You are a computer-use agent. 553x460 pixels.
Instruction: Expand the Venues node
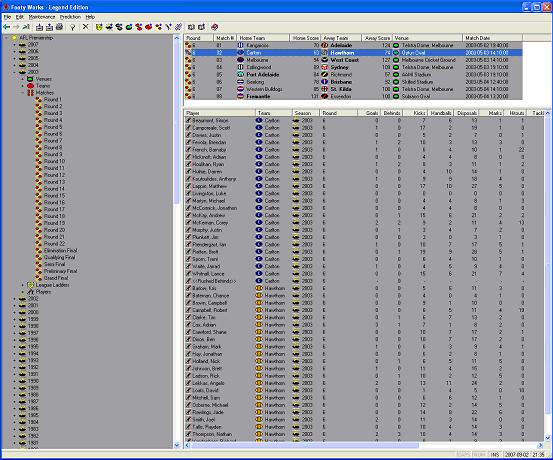[x=23, y=79]
